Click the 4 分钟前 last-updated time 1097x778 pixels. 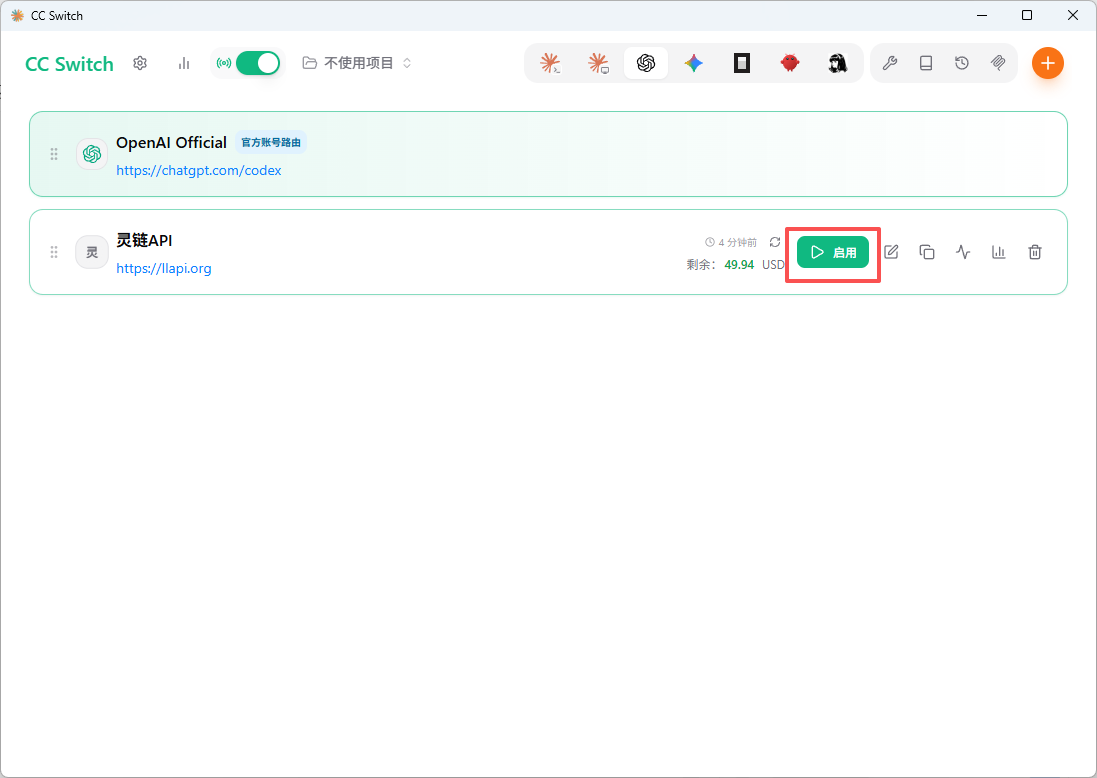[x=731, y=242]
